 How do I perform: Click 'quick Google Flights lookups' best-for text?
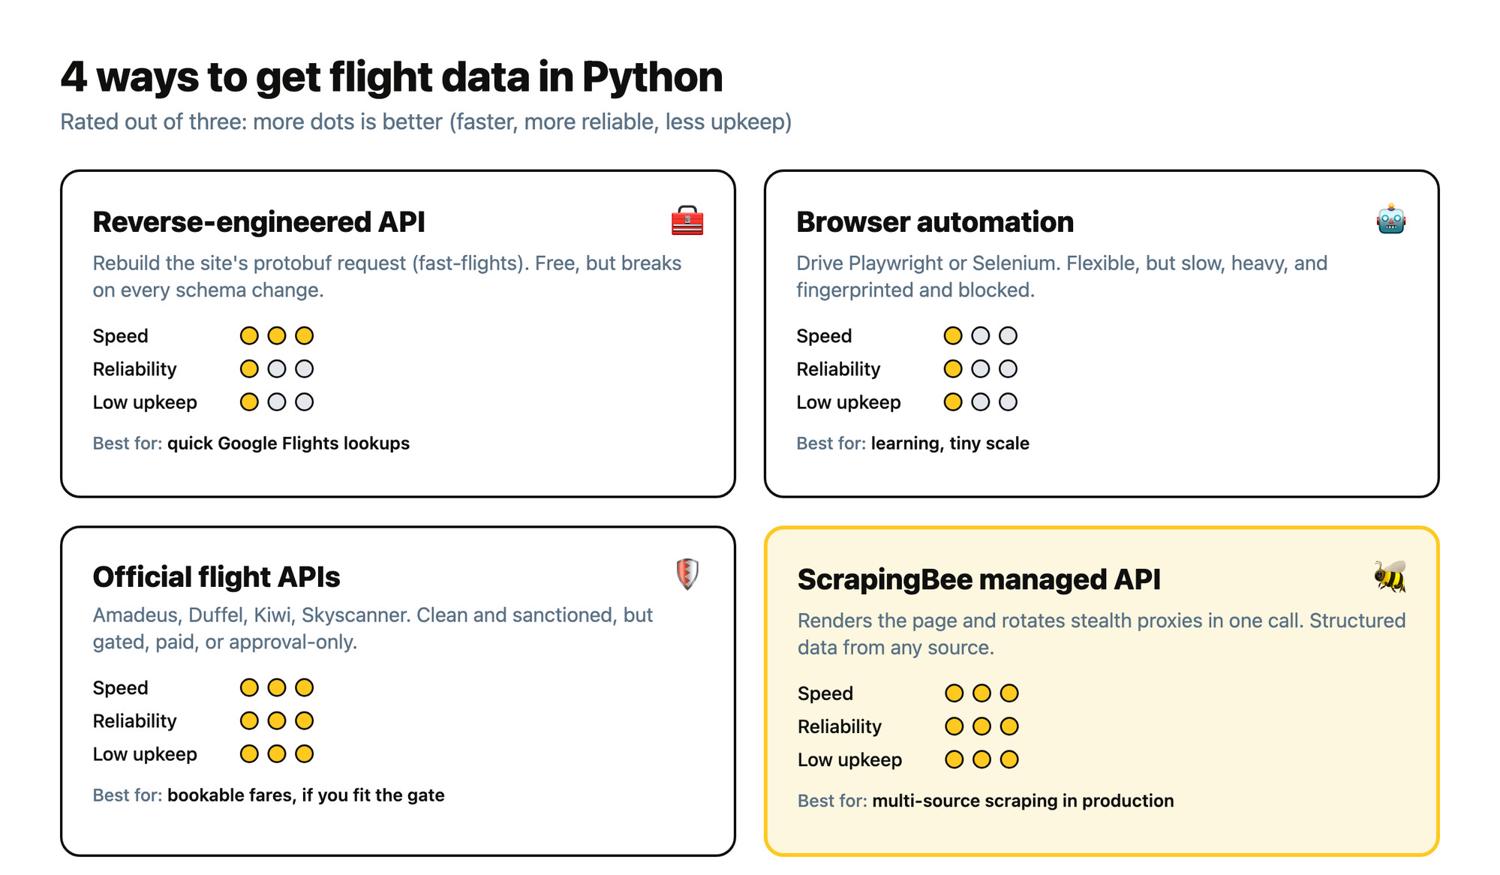tap(288, 443)
